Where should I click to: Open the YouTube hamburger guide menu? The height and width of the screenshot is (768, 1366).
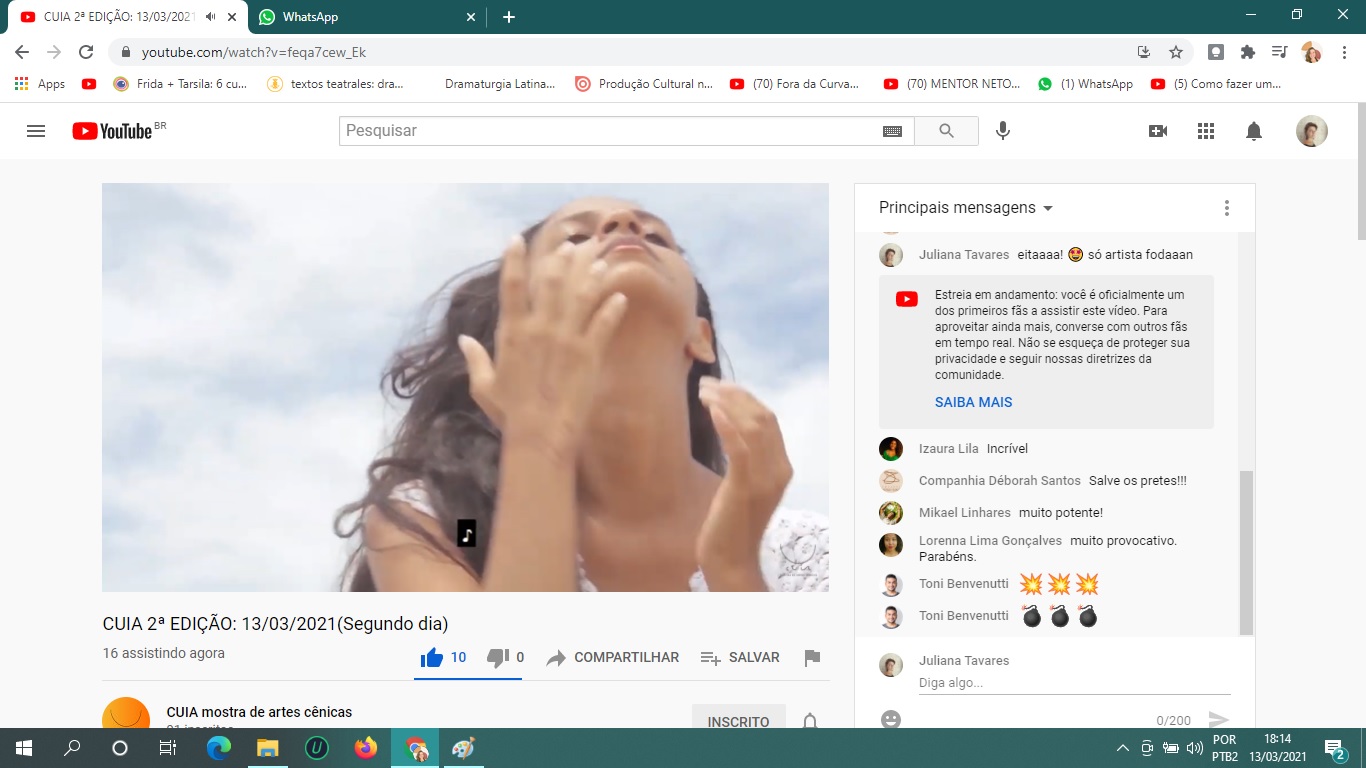click(36, 131)
